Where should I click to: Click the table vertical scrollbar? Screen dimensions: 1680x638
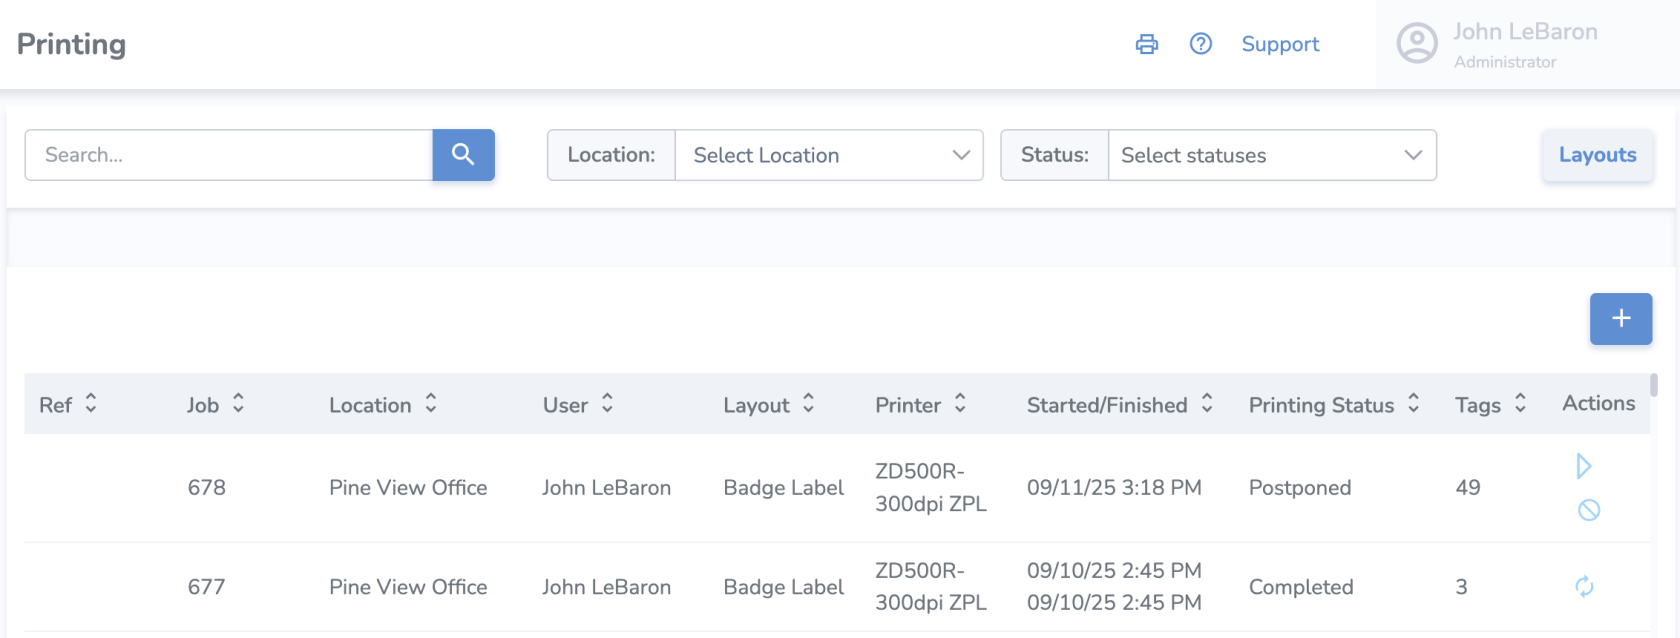(x=1654, y=386)
